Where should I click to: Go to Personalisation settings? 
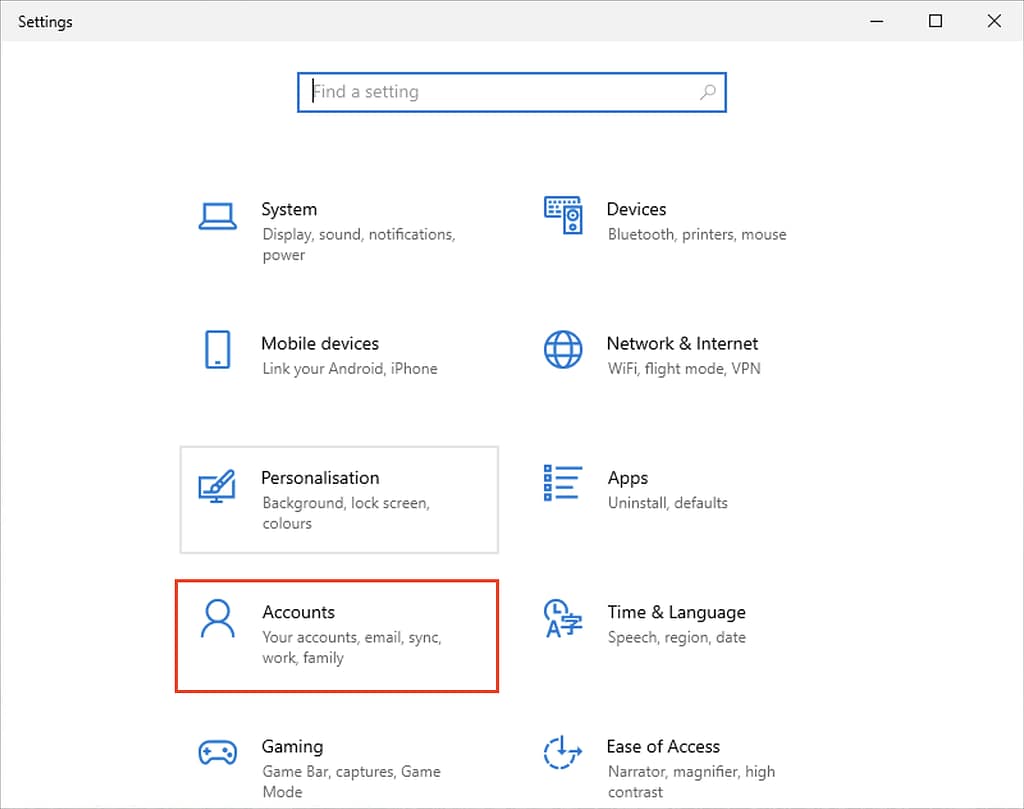click(320, 478)
